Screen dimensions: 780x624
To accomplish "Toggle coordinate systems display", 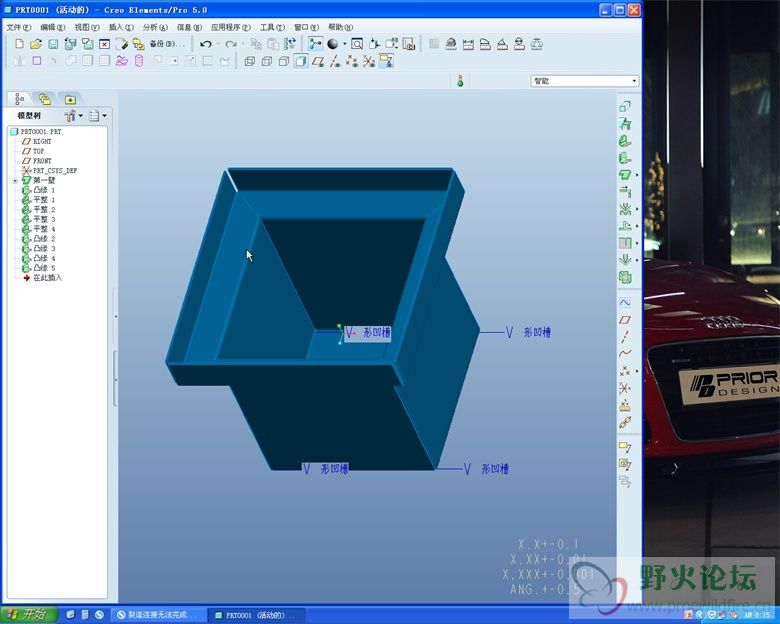I will pos(369,61).
